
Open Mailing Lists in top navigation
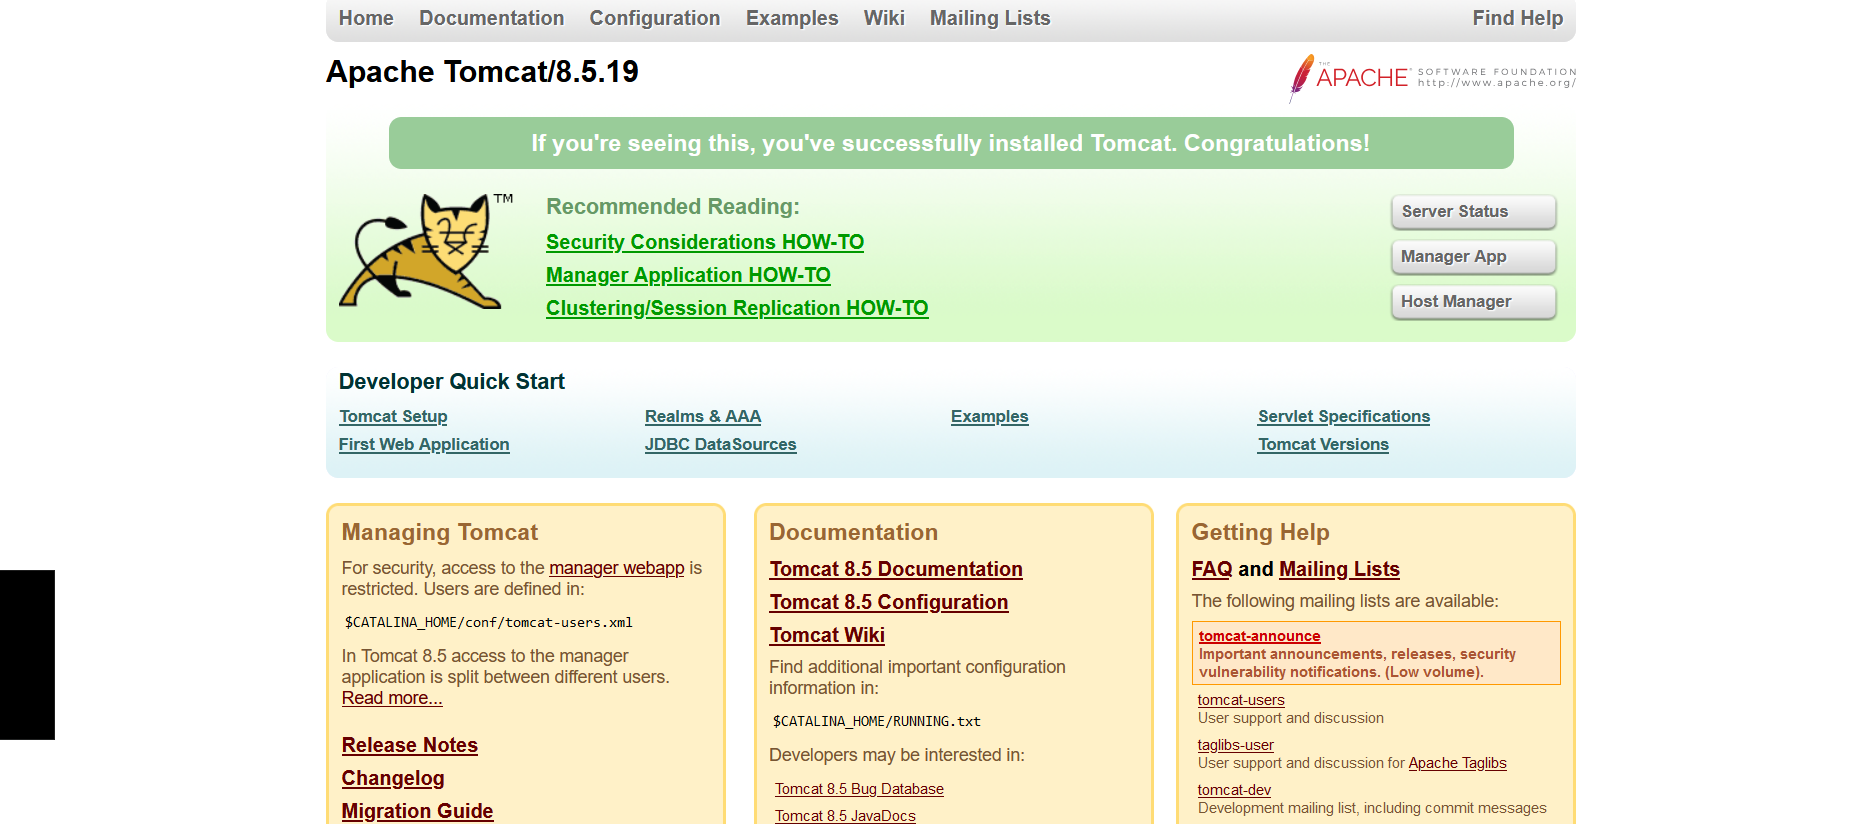coord(990,18)
